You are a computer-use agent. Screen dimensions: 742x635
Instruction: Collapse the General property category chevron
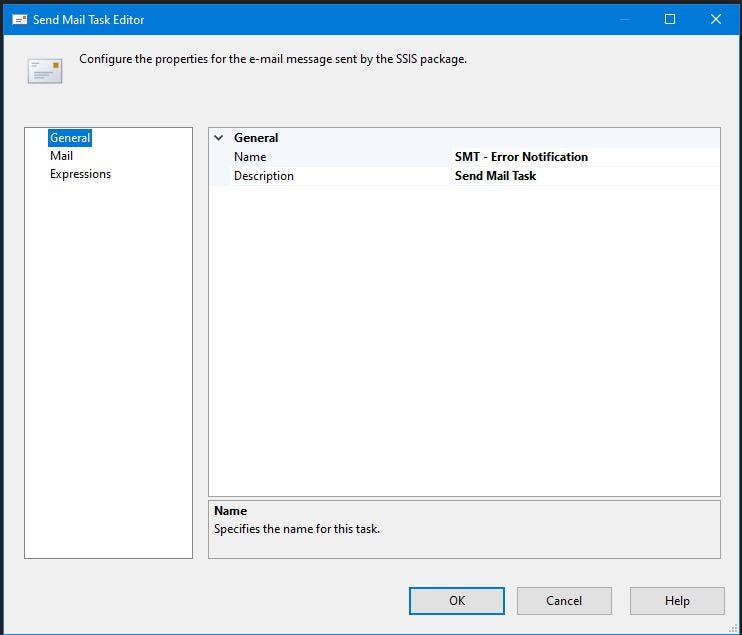219,138
